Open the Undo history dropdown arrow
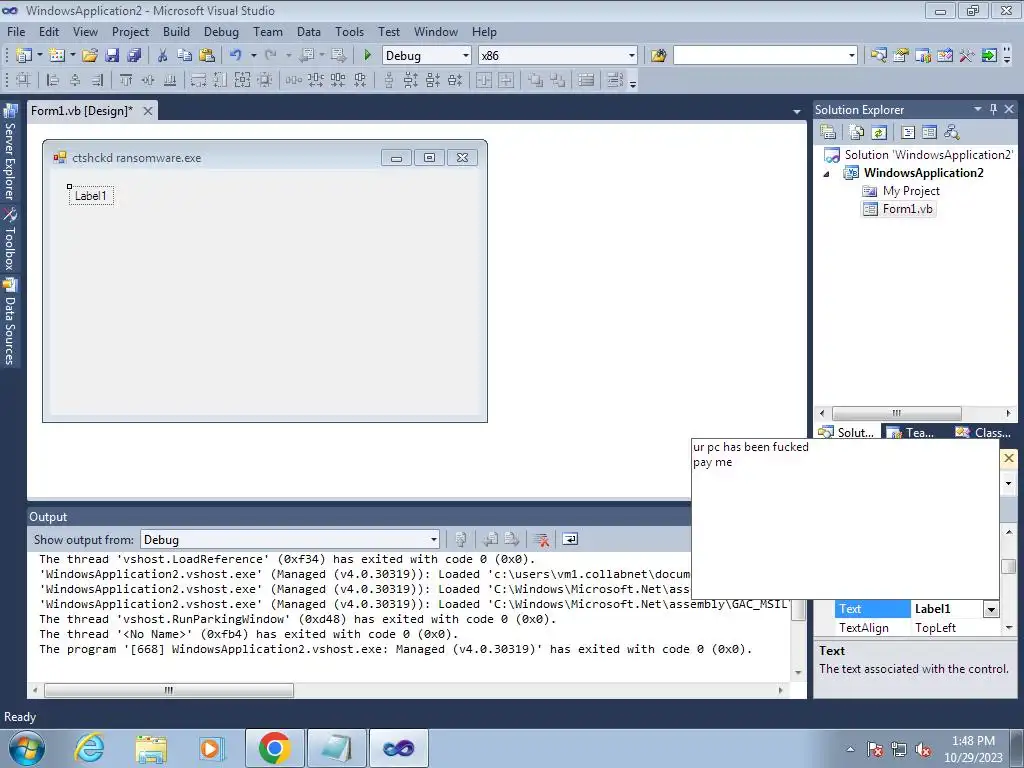 tap(253, 56)
